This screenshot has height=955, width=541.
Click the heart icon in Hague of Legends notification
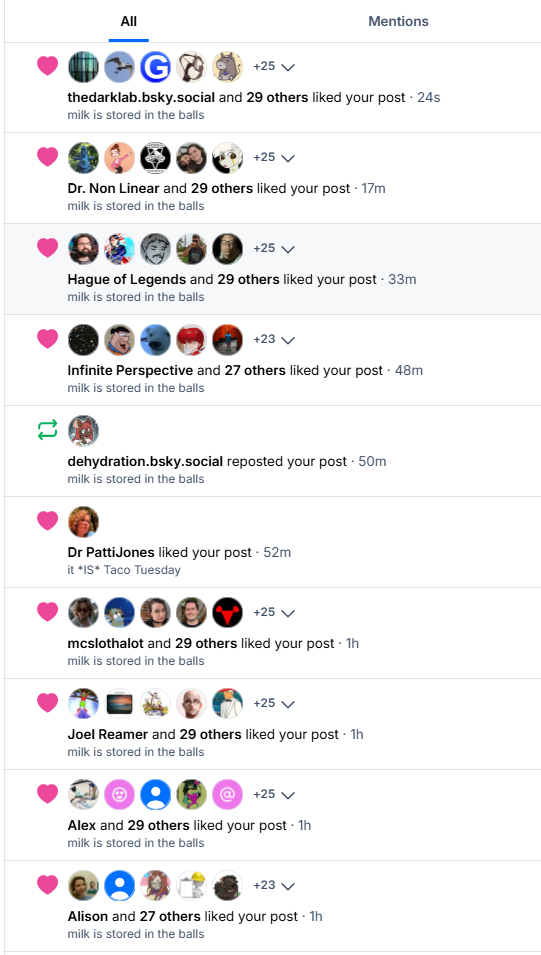(48, 248)
